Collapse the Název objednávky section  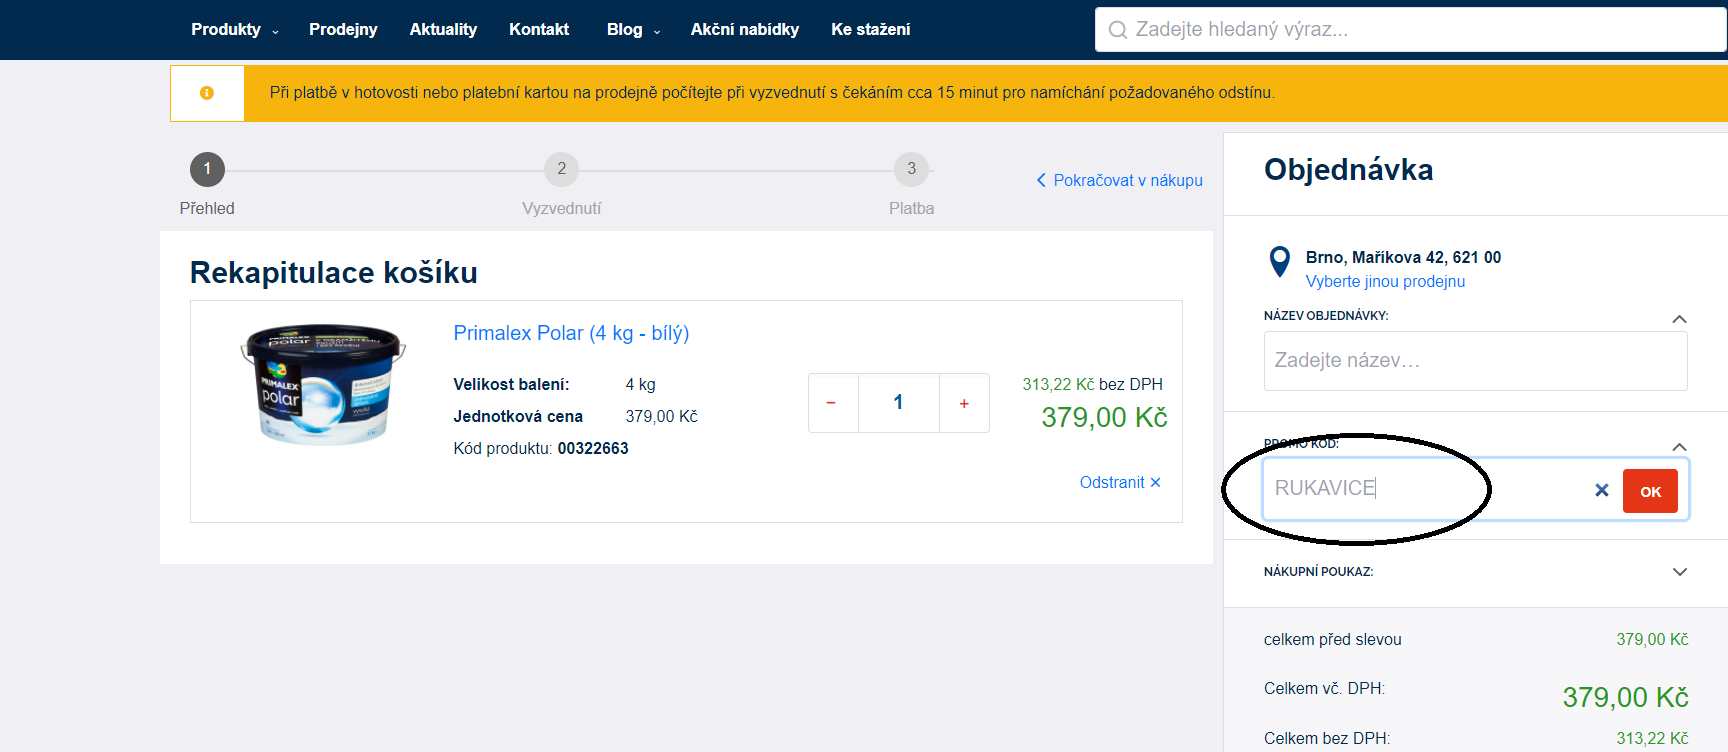pos(1679,319)
